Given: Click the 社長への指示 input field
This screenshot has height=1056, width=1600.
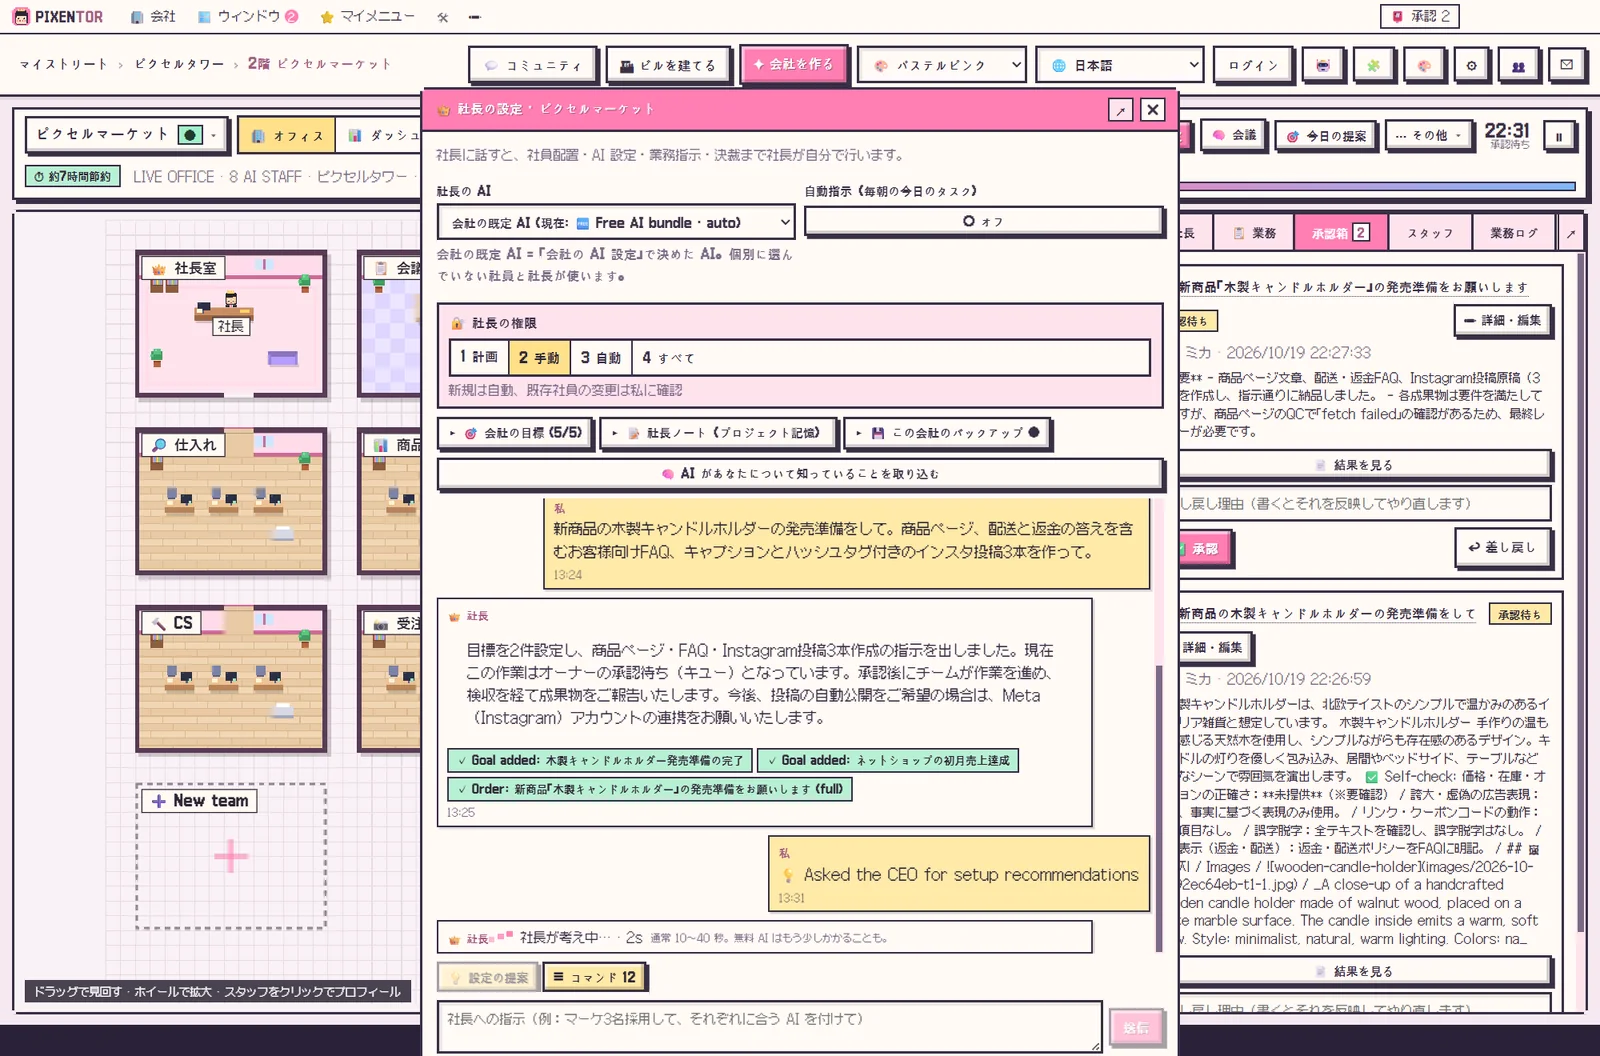Looking at the screenshot, I should point(769,1026).
